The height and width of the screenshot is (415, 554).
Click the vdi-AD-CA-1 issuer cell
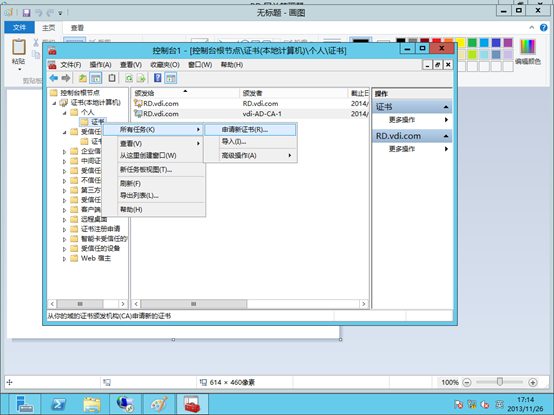(x=262, y=114)
